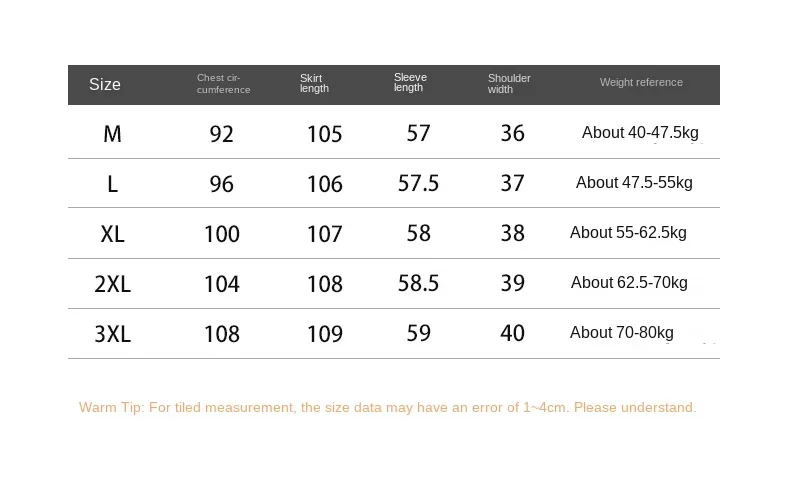Select the 2XL size row label

click(x=112, y=284)
